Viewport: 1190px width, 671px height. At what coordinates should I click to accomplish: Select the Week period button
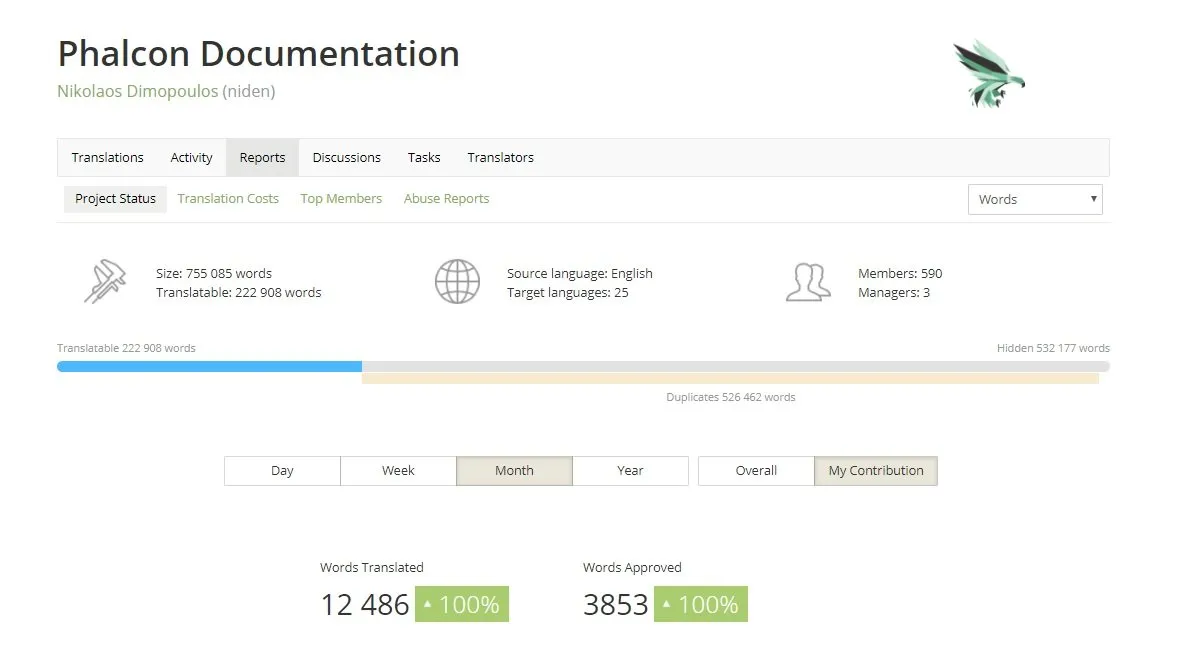click(398, 471)
